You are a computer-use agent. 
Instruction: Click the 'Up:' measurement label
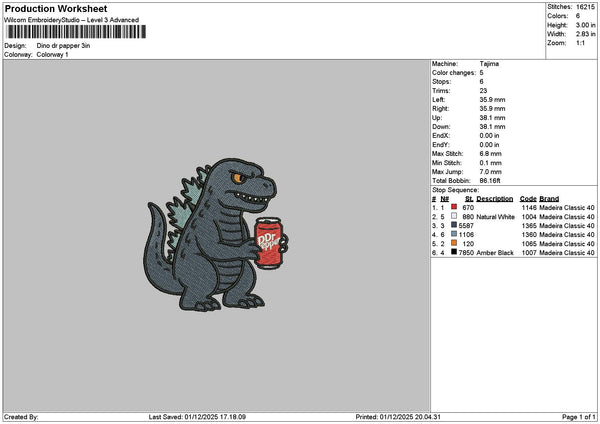[437, 118]
